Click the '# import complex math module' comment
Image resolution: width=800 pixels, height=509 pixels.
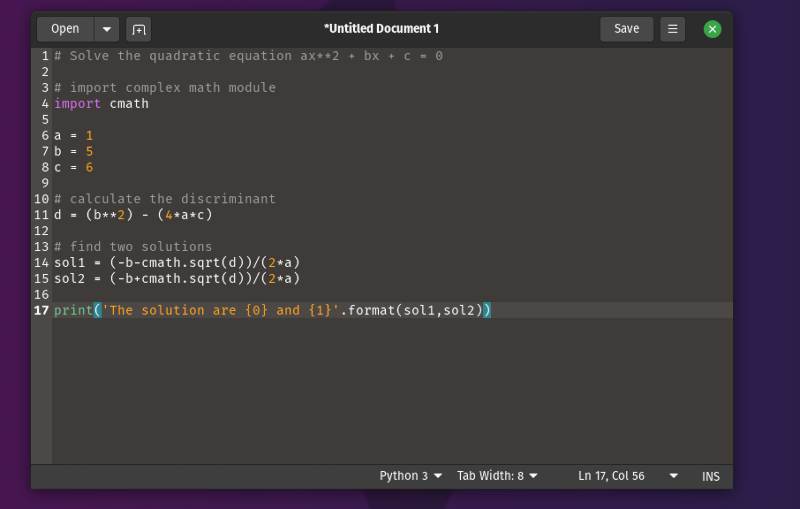165,88
